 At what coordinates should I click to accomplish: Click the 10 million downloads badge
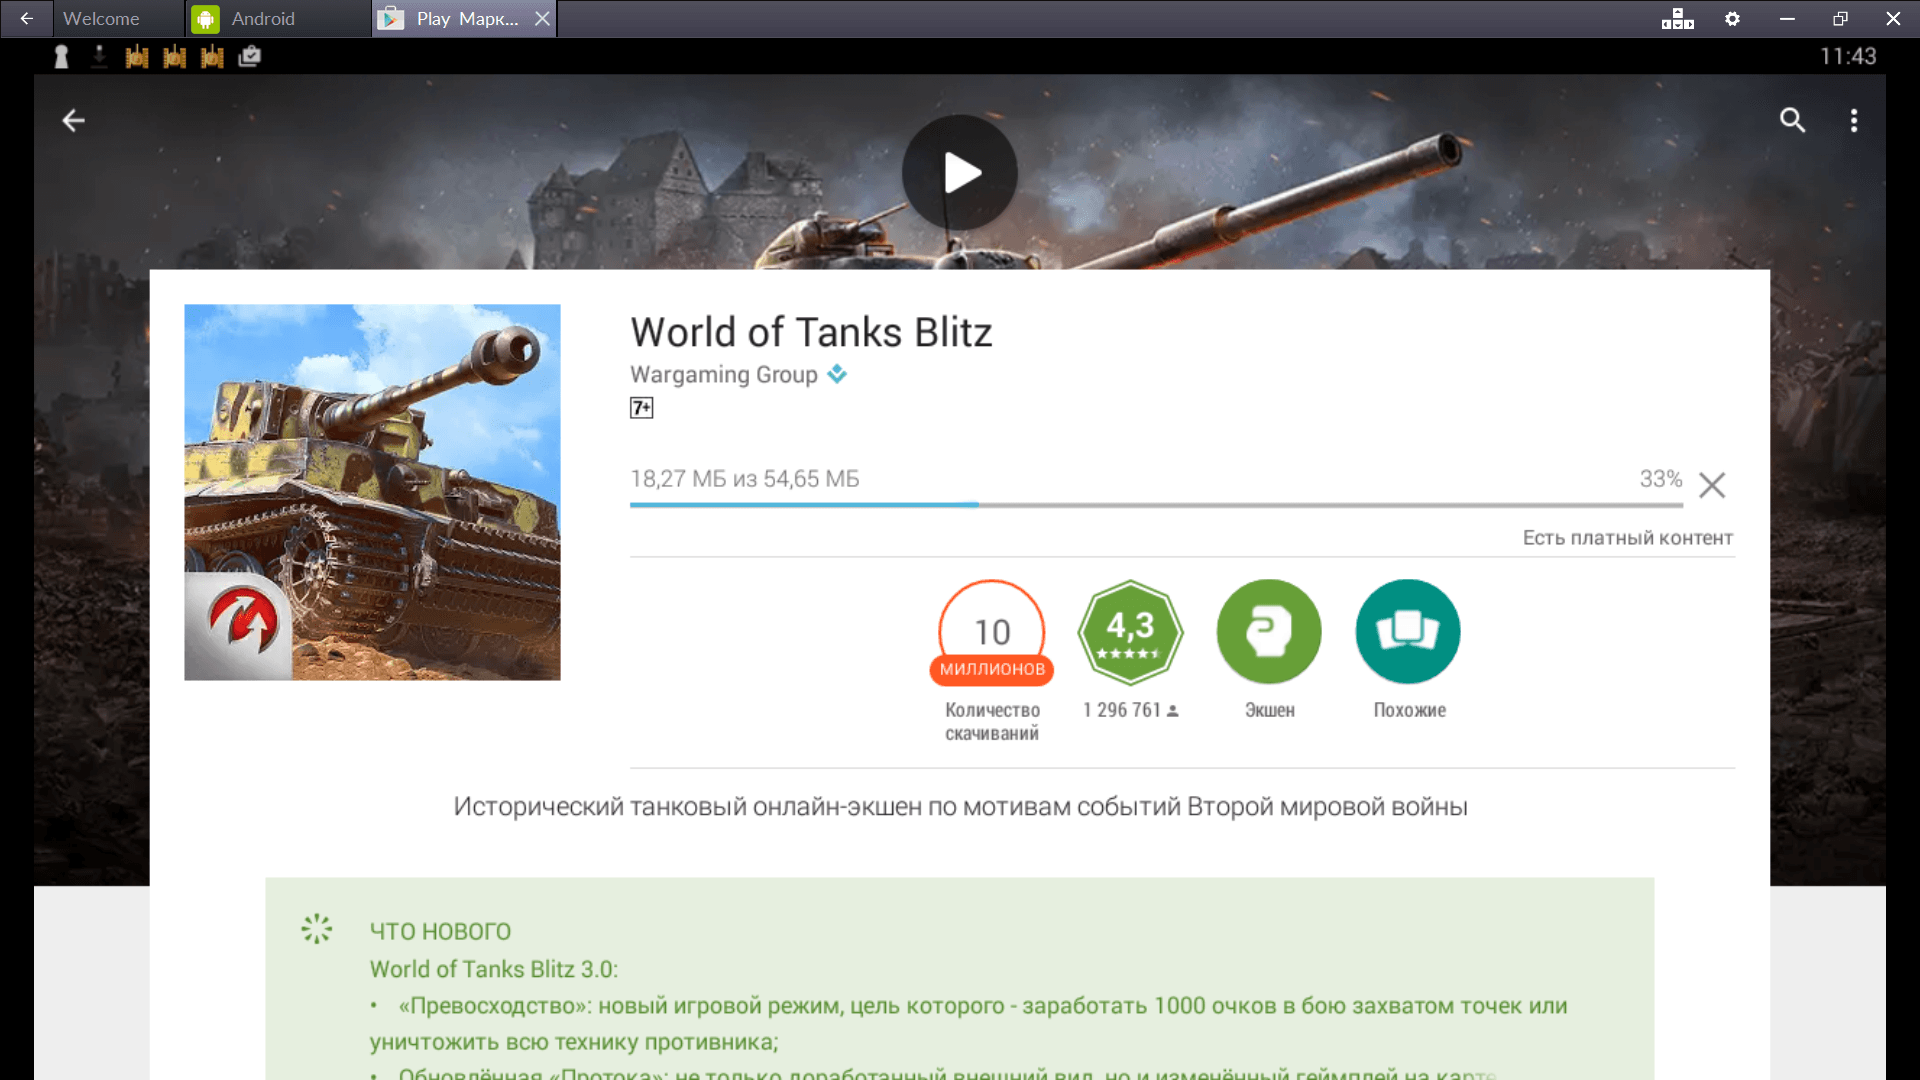click(x=991, y=633)
